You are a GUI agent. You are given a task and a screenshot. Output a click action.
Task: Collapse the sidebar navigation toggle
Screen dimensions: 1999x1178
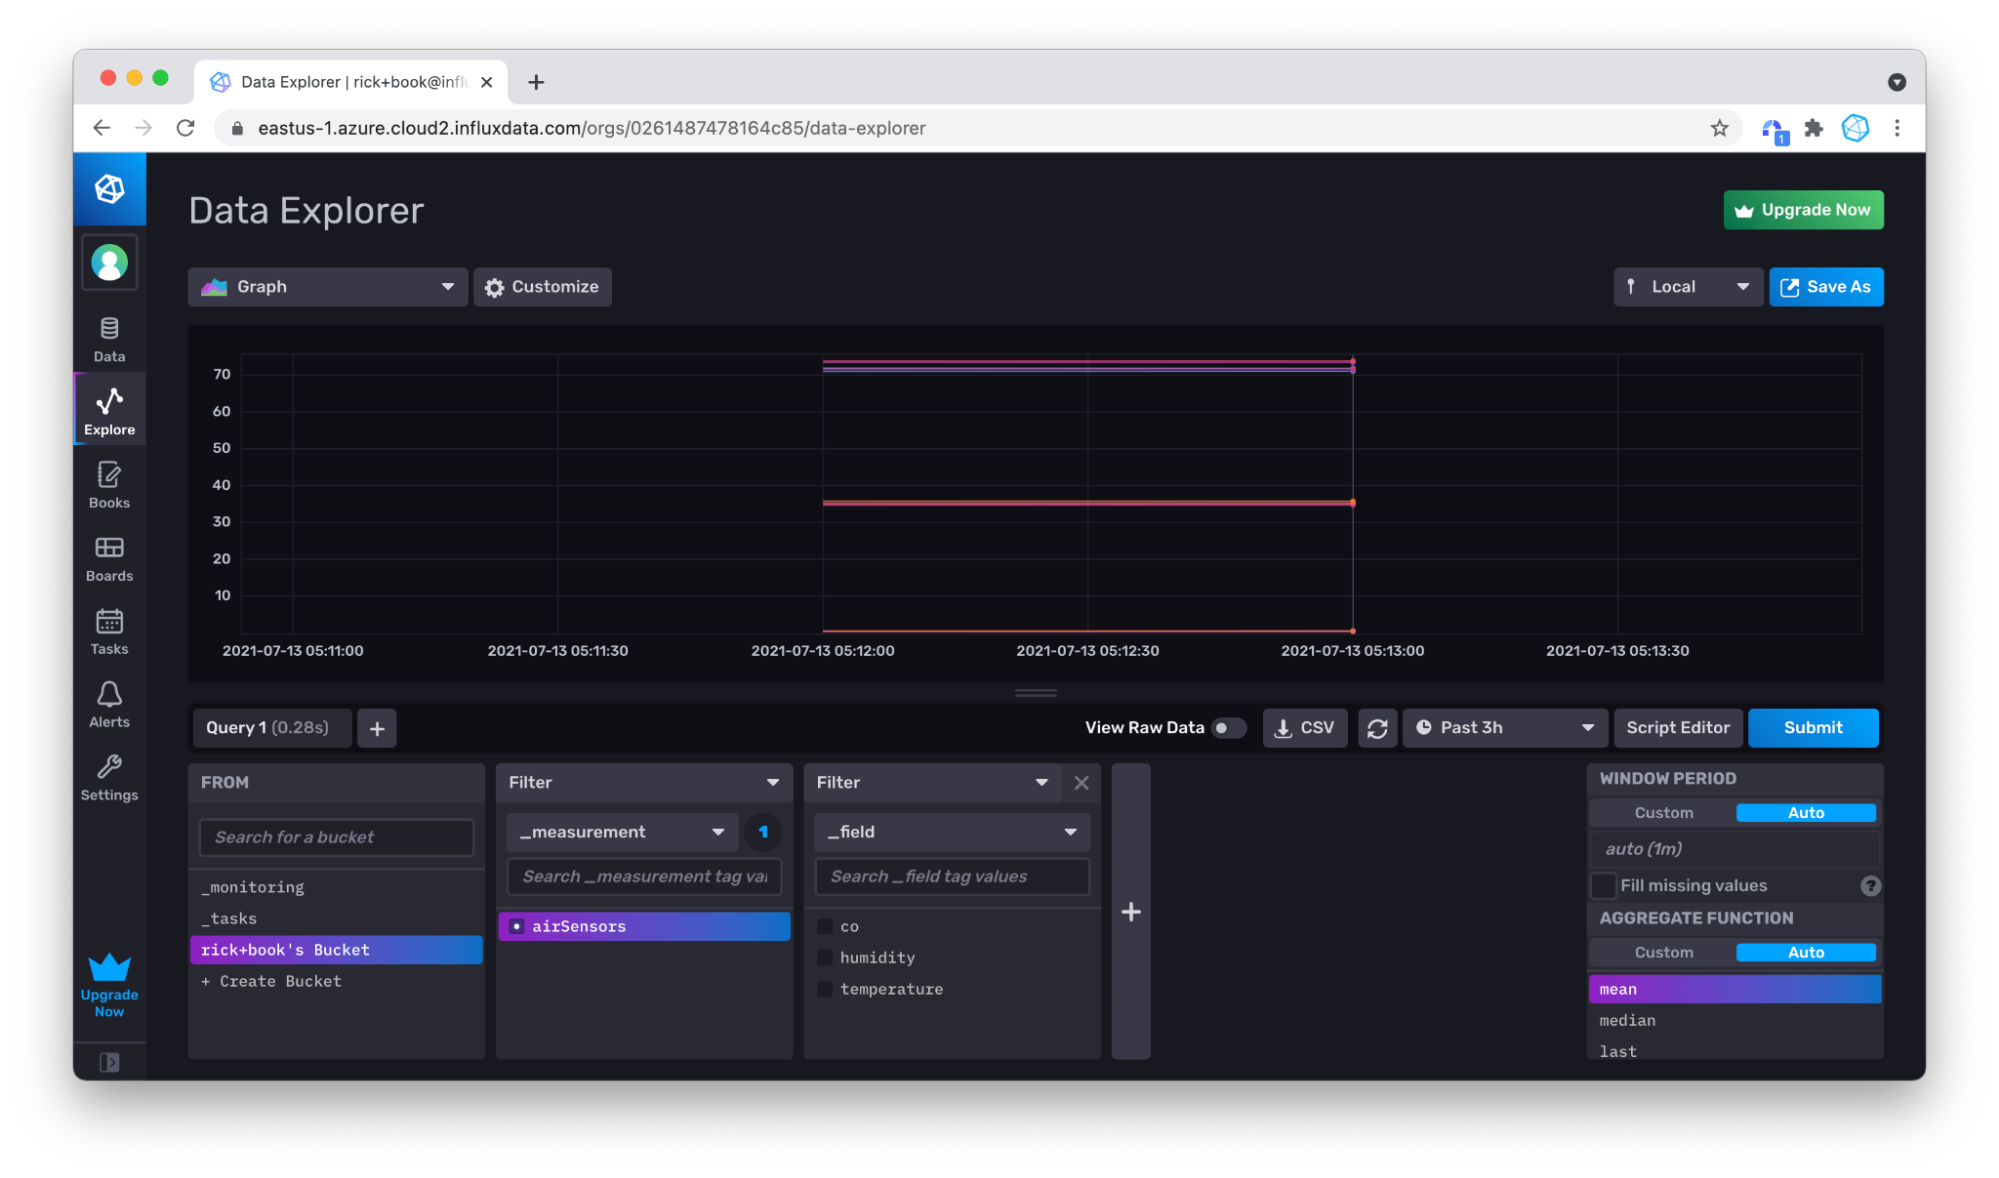tap(109, 1062)
